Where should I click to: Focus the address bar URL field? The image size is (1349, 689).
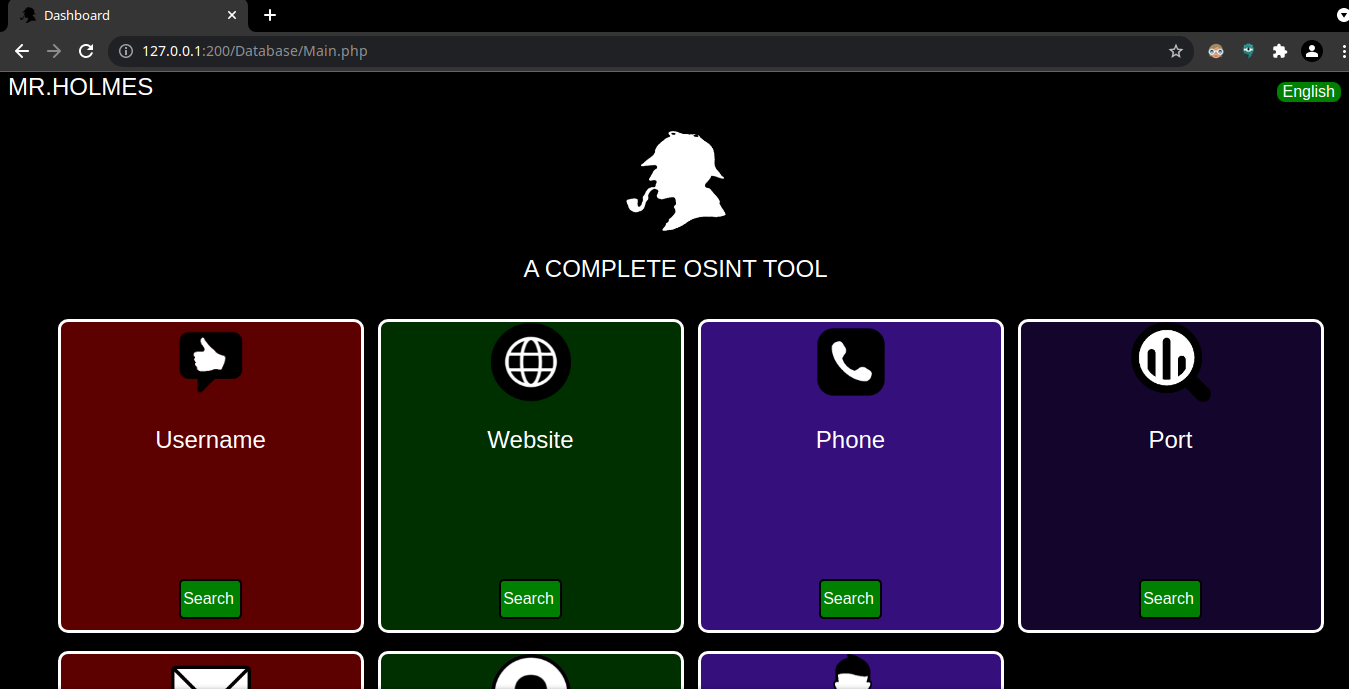pos(650,51)
